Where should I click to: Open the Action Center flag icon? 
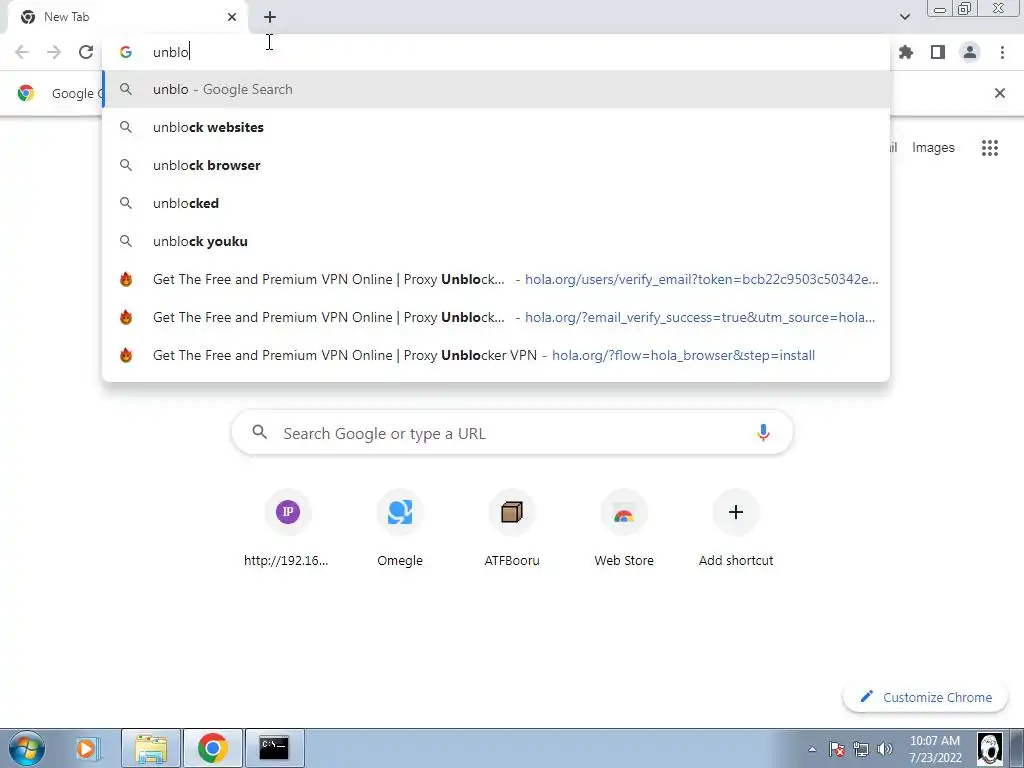click(837, 749)
